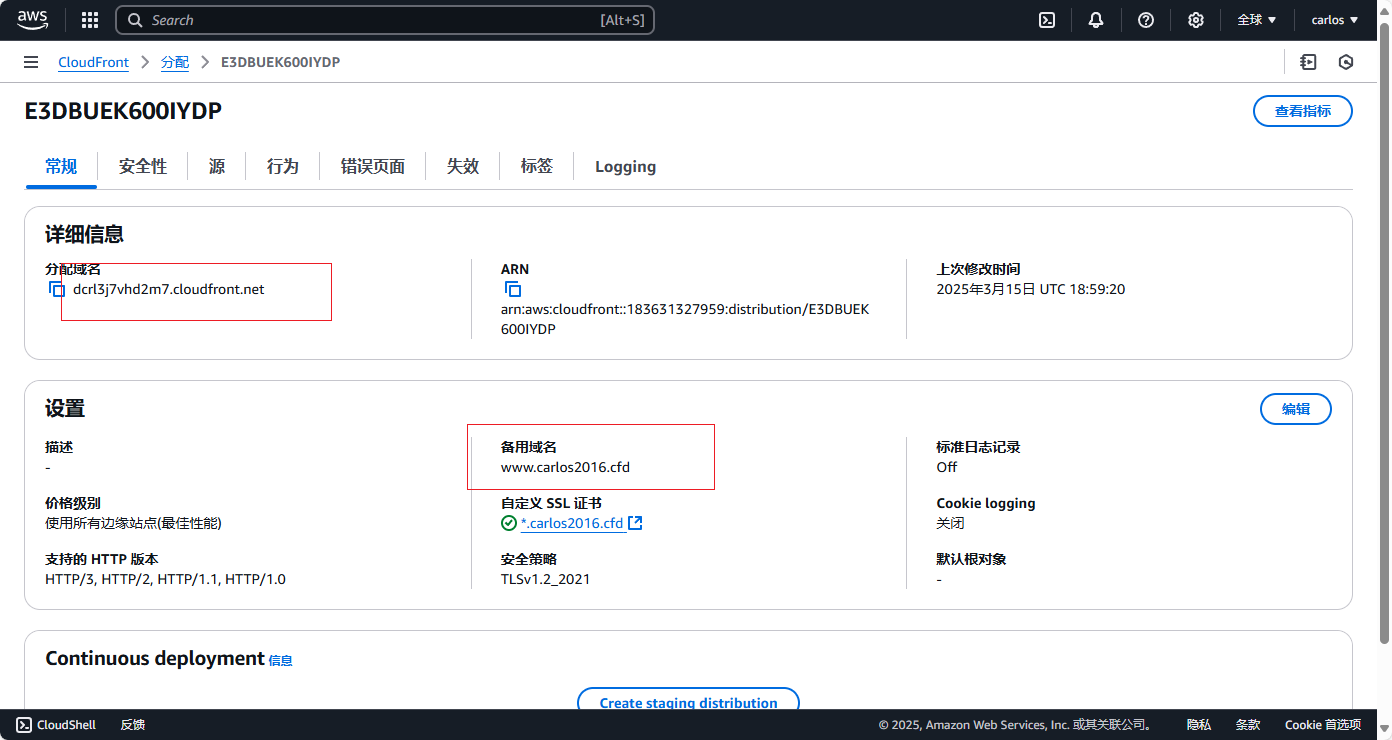
Task: Open the AWS home logo
Action: pyautogui.click(x=32, y=20)
